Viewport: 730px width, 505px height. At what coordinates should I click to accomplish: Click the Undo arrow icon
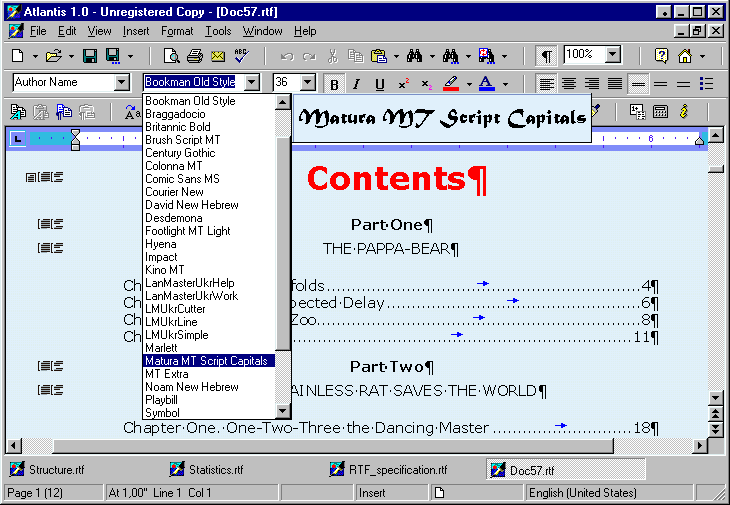(287, 56)
